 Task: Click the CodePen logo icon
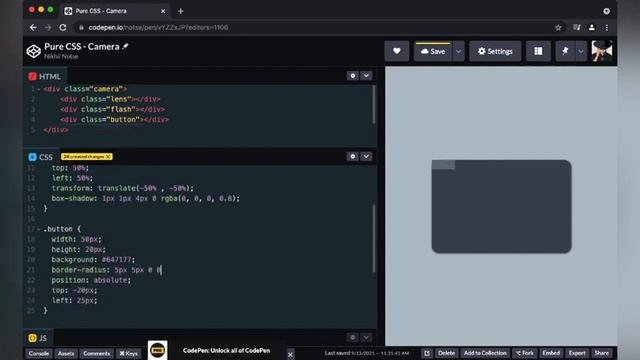coord(33,51)
